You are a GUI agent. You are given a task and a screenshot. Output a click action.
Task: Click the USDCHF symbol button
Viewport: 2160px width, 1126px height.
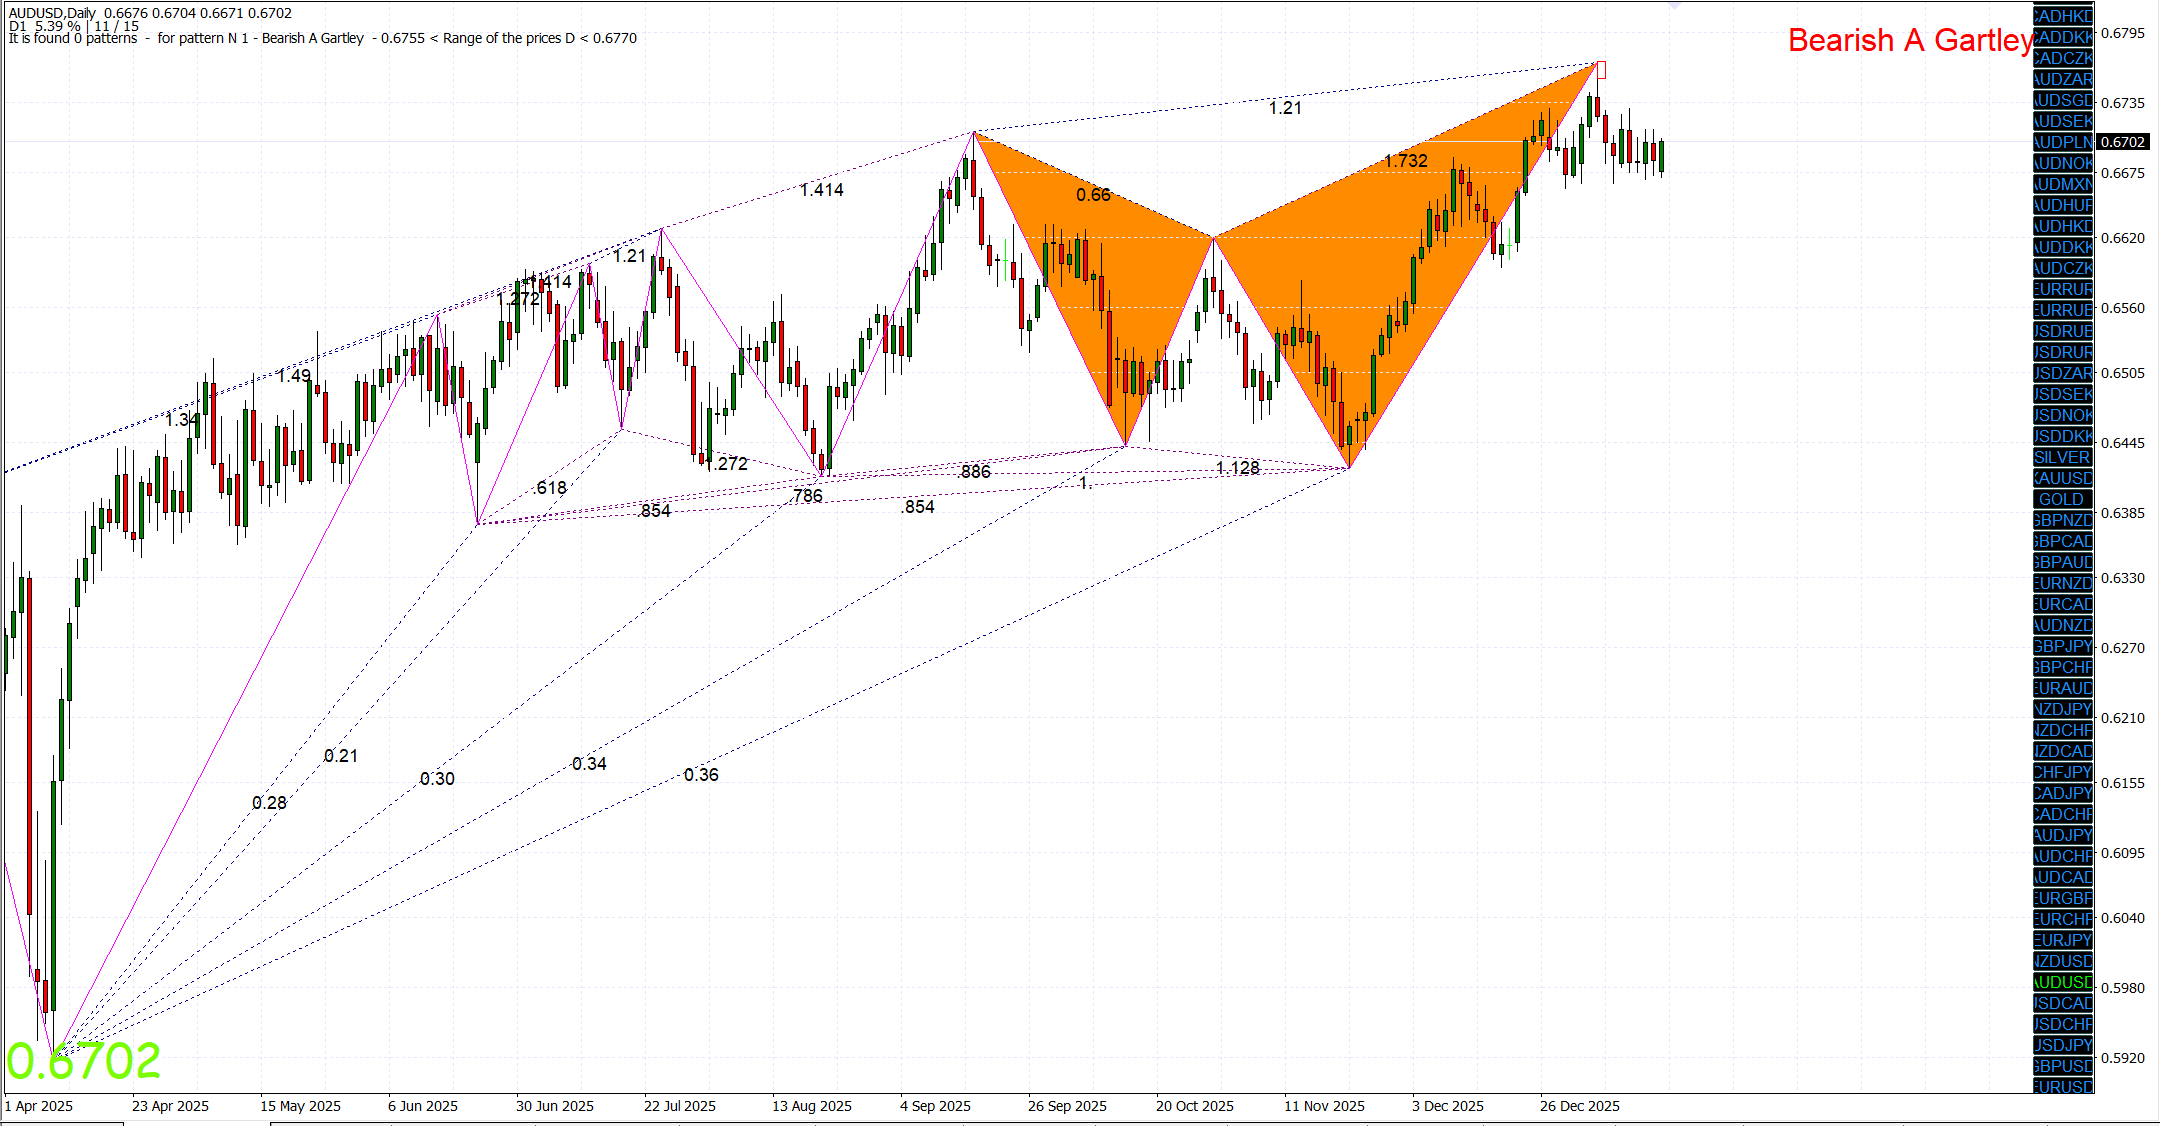(x=2063, y=1024)
